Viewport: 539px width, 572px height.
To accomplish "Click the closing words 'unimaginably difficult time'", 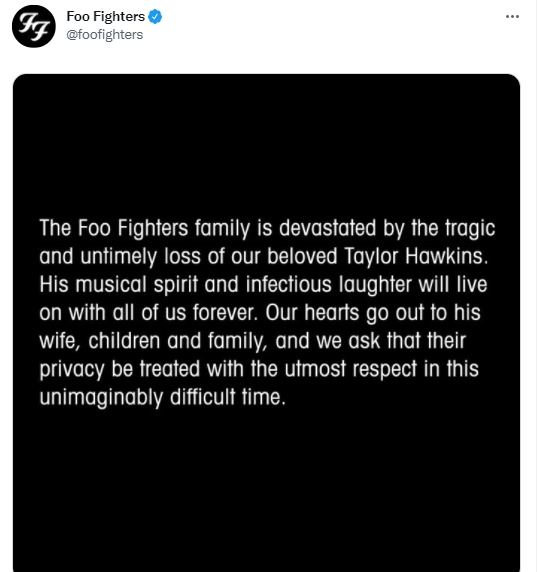I will click(162, 397).
